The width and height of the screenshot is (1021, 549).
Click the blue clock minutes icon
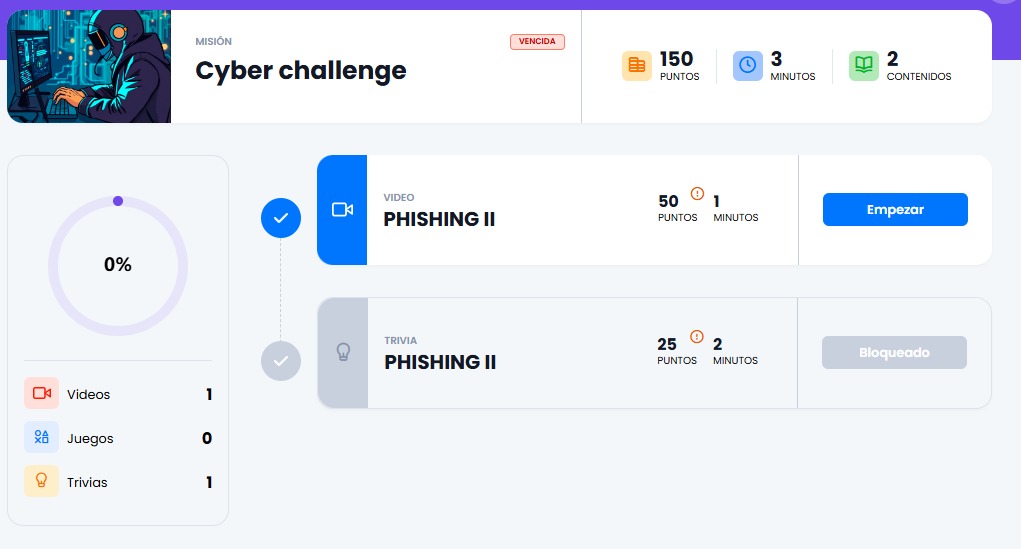click(x=747, y=66)
